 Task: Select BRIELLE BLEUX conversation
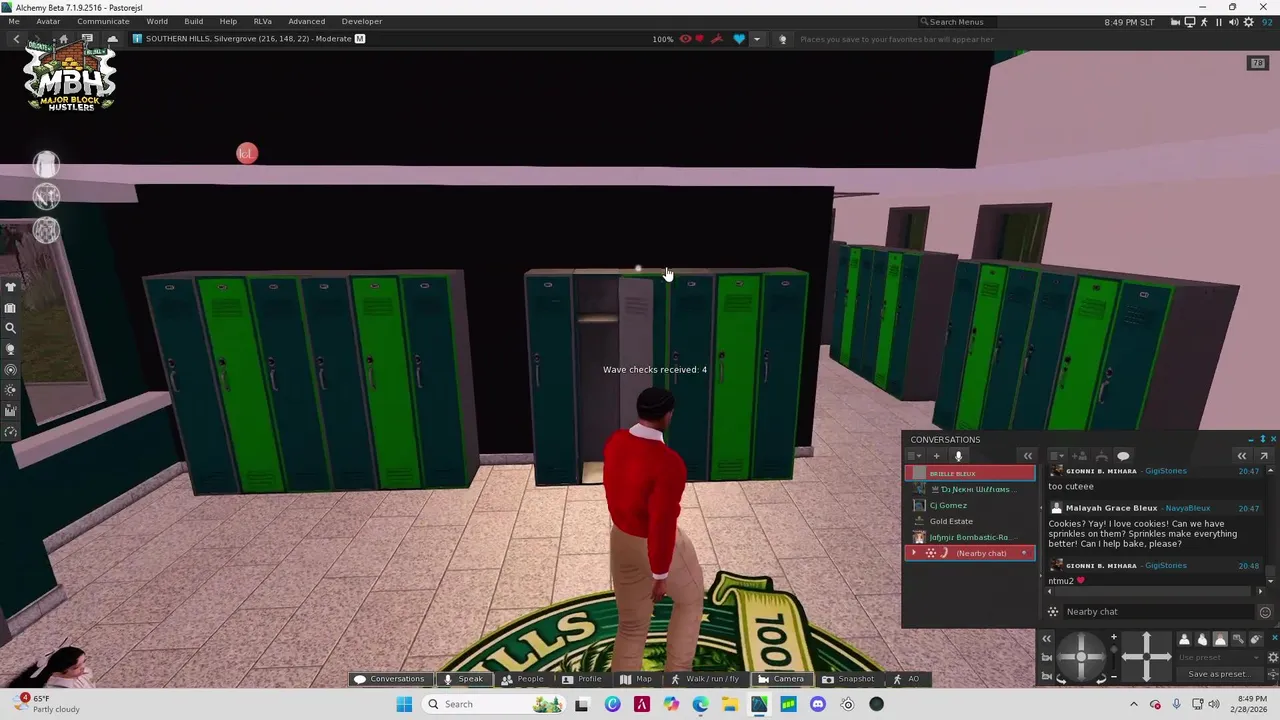970,473
